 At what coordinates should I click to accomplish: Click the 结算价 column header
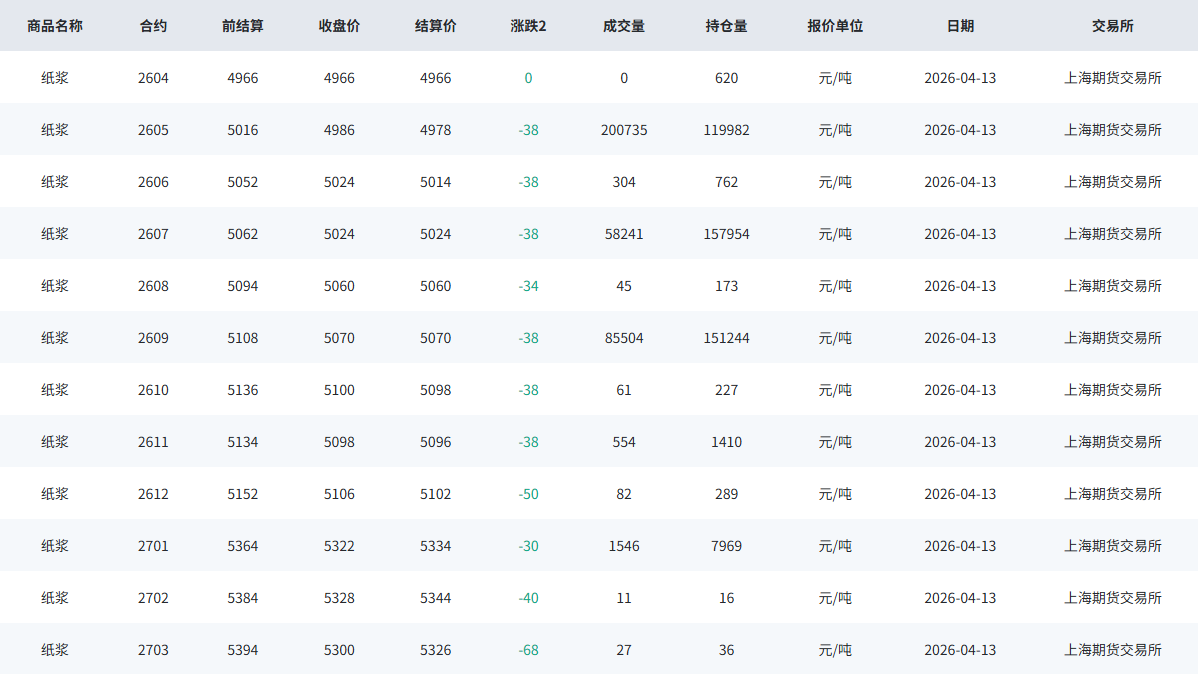click(x=435, y=26)
